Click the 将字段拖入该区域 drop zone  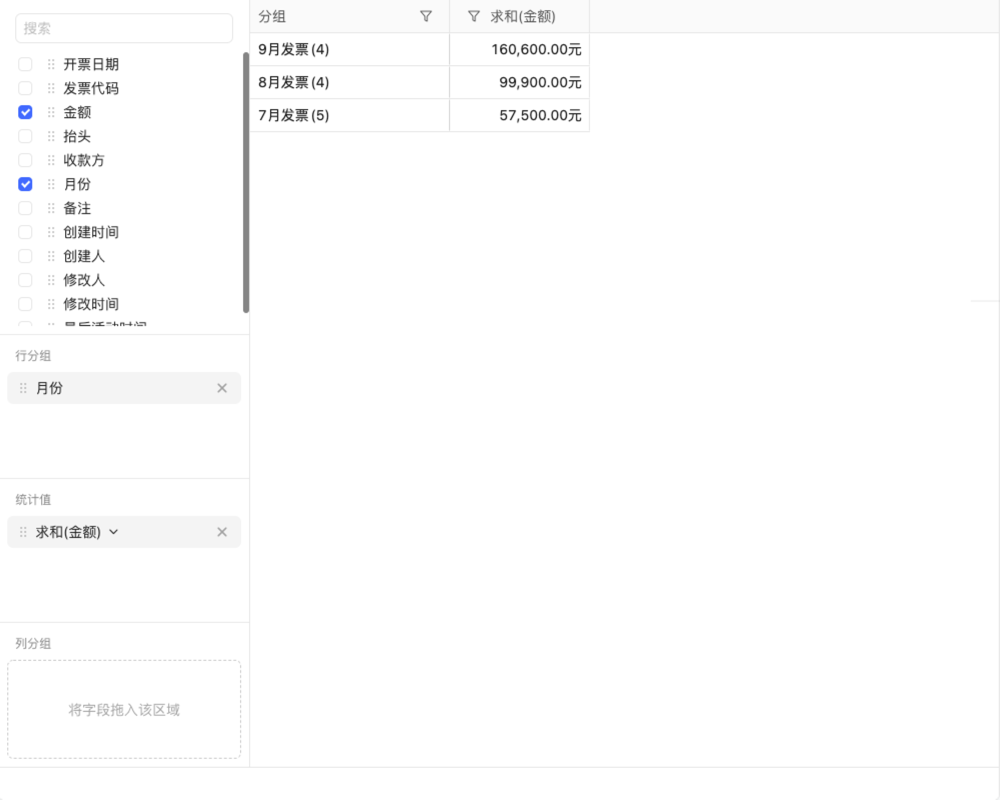pyautogui.click(x=124, y=710)
